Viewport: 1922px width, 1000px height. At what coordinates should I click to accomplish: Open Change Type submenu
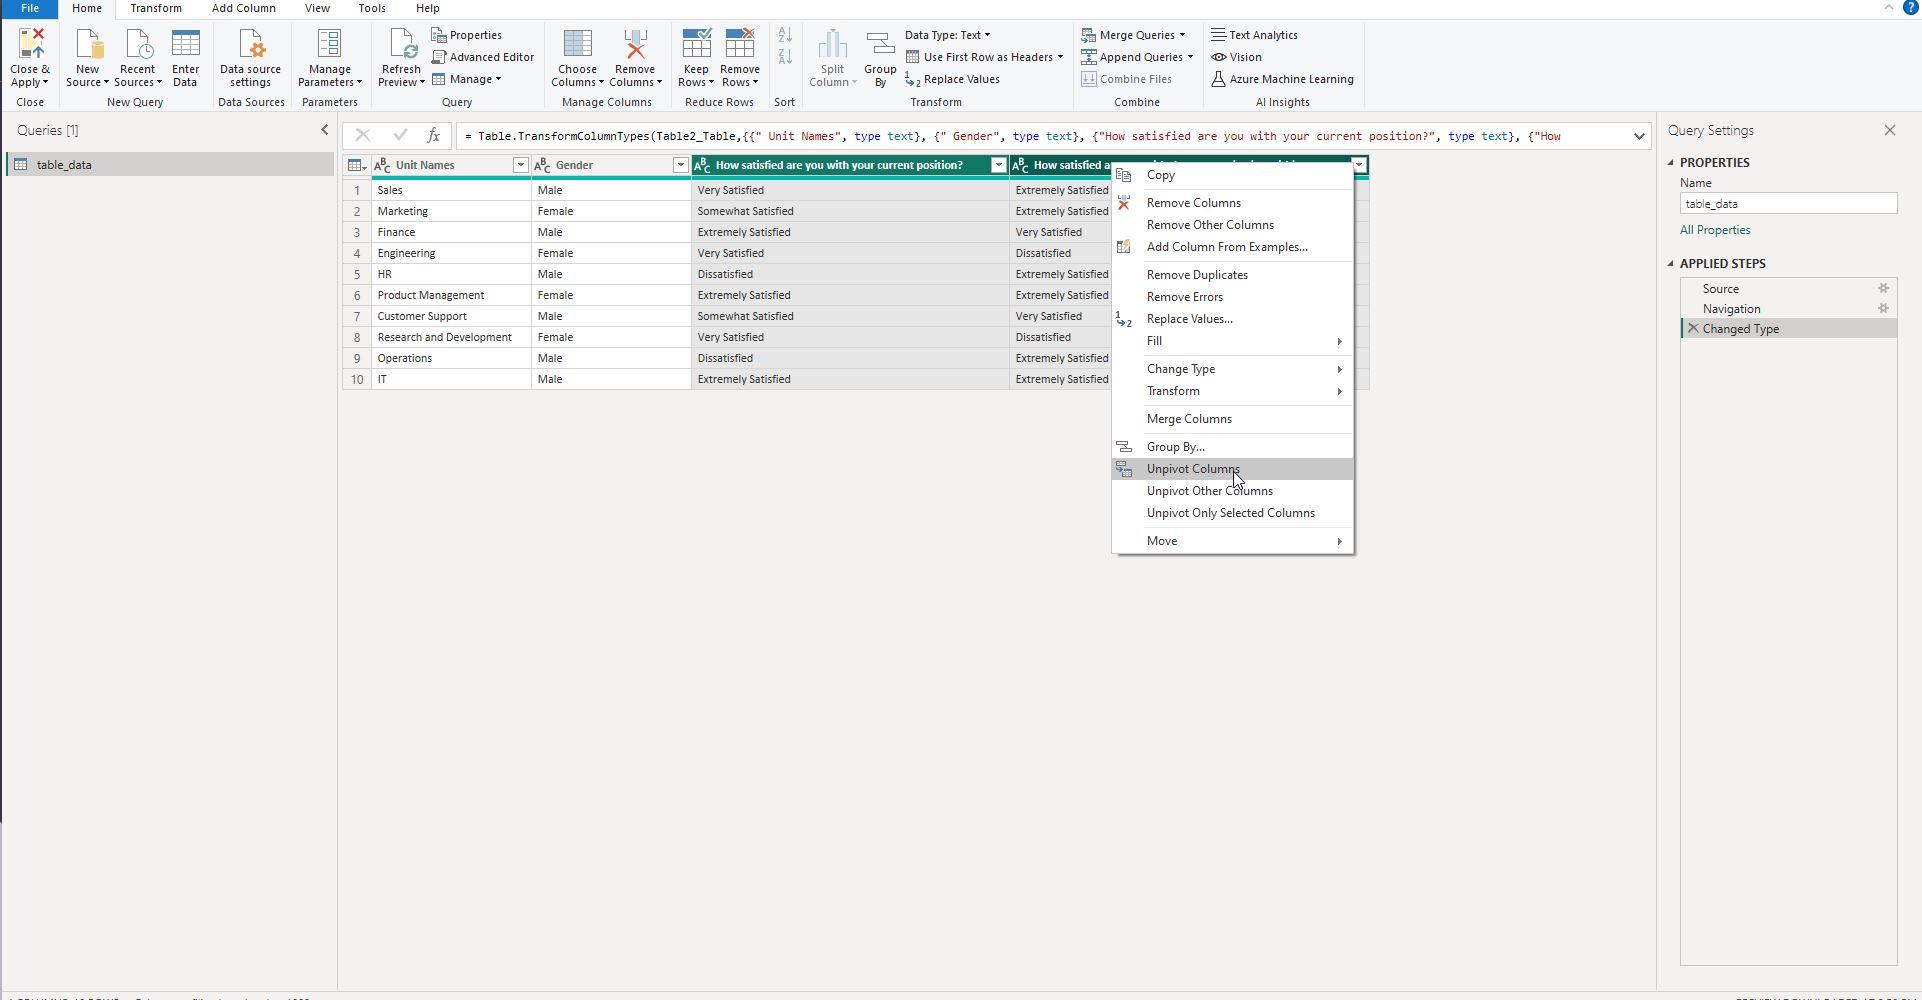point(1232,369)
